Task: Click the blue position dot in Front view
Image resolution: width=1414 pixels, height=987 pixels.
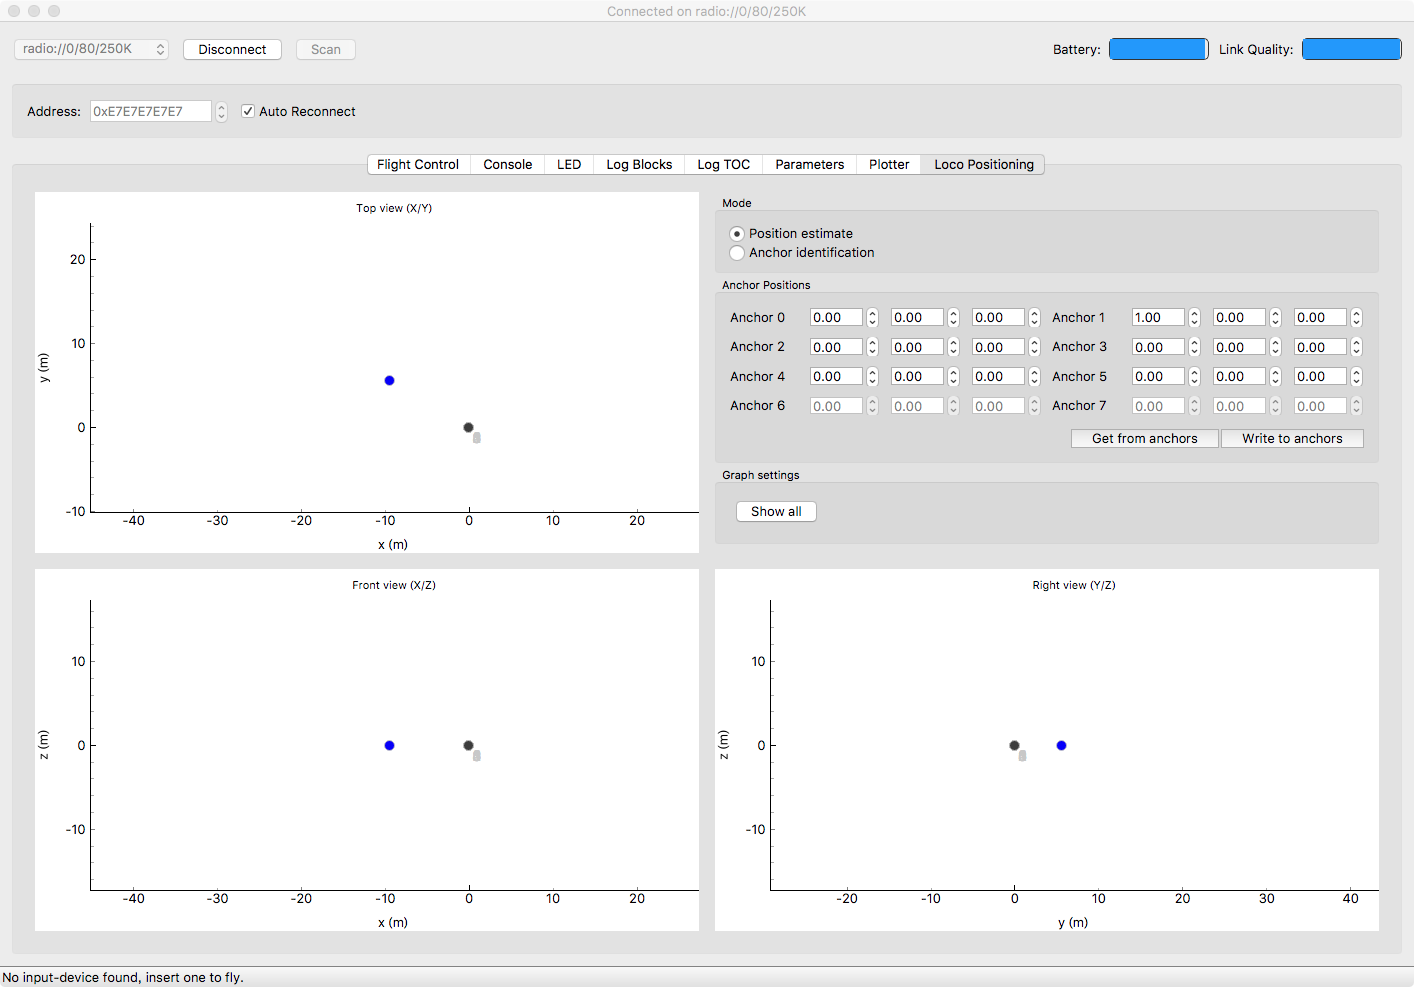Action: coord(389,745)
